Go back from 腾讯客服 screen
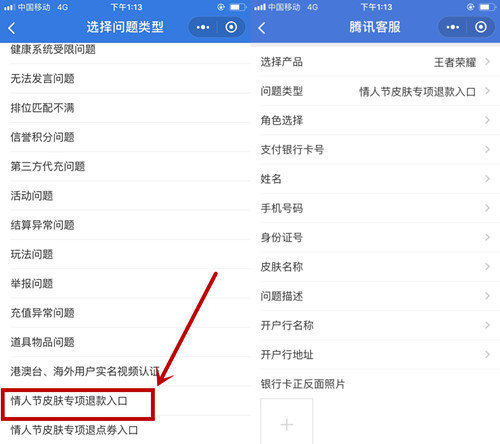The width and height of the screenshot is (500, 444). [x=262, y=28]
